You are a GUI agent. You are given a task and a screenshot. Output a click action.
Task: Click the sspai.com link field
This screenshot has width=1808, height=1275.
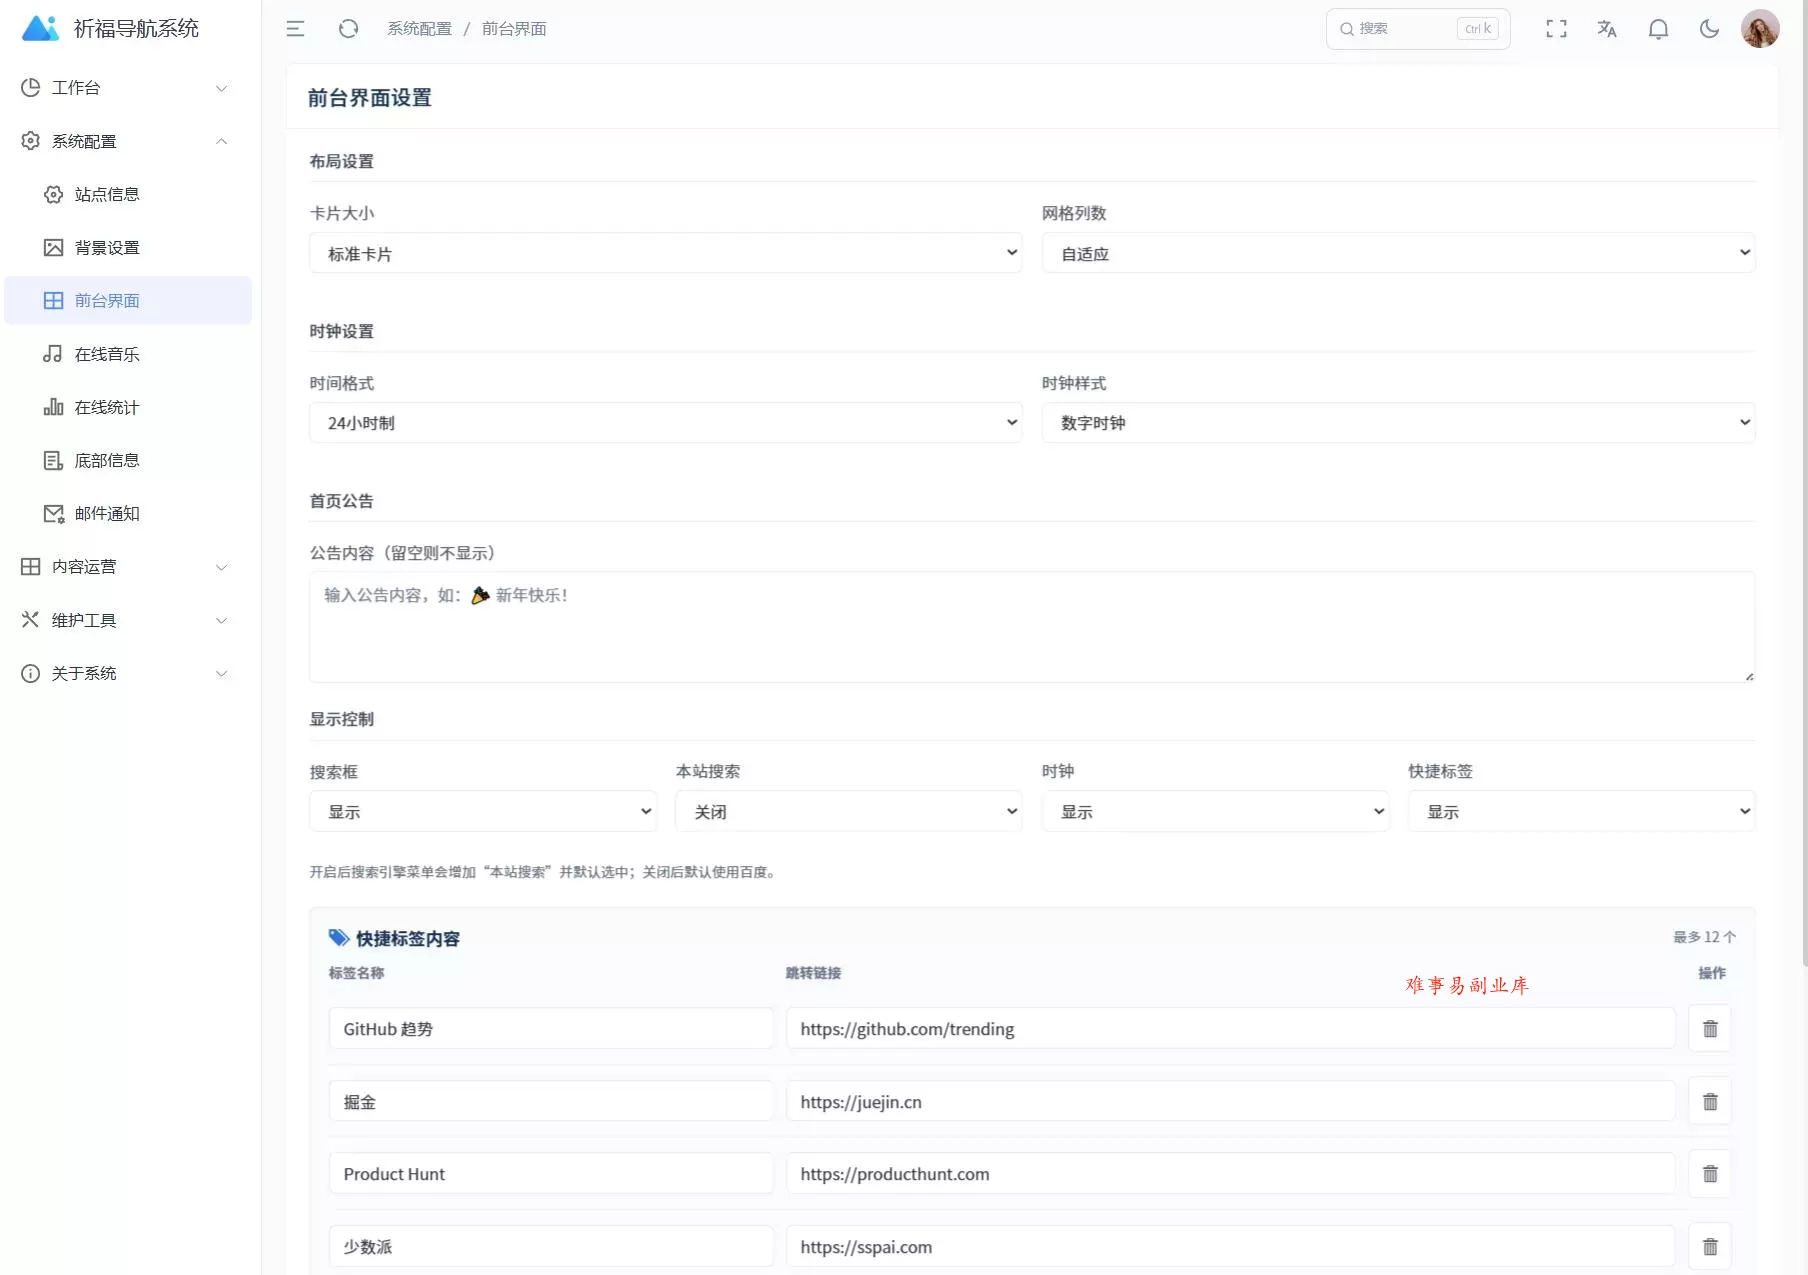1231,1247
